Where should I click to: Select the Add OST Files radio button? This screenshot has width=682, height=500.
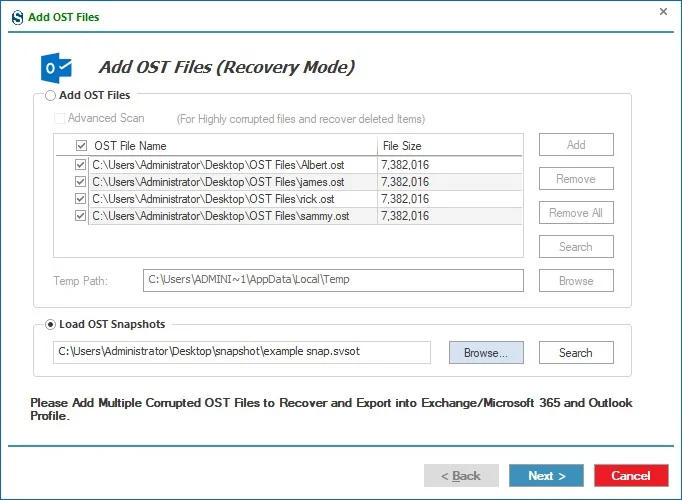[50, 95]
